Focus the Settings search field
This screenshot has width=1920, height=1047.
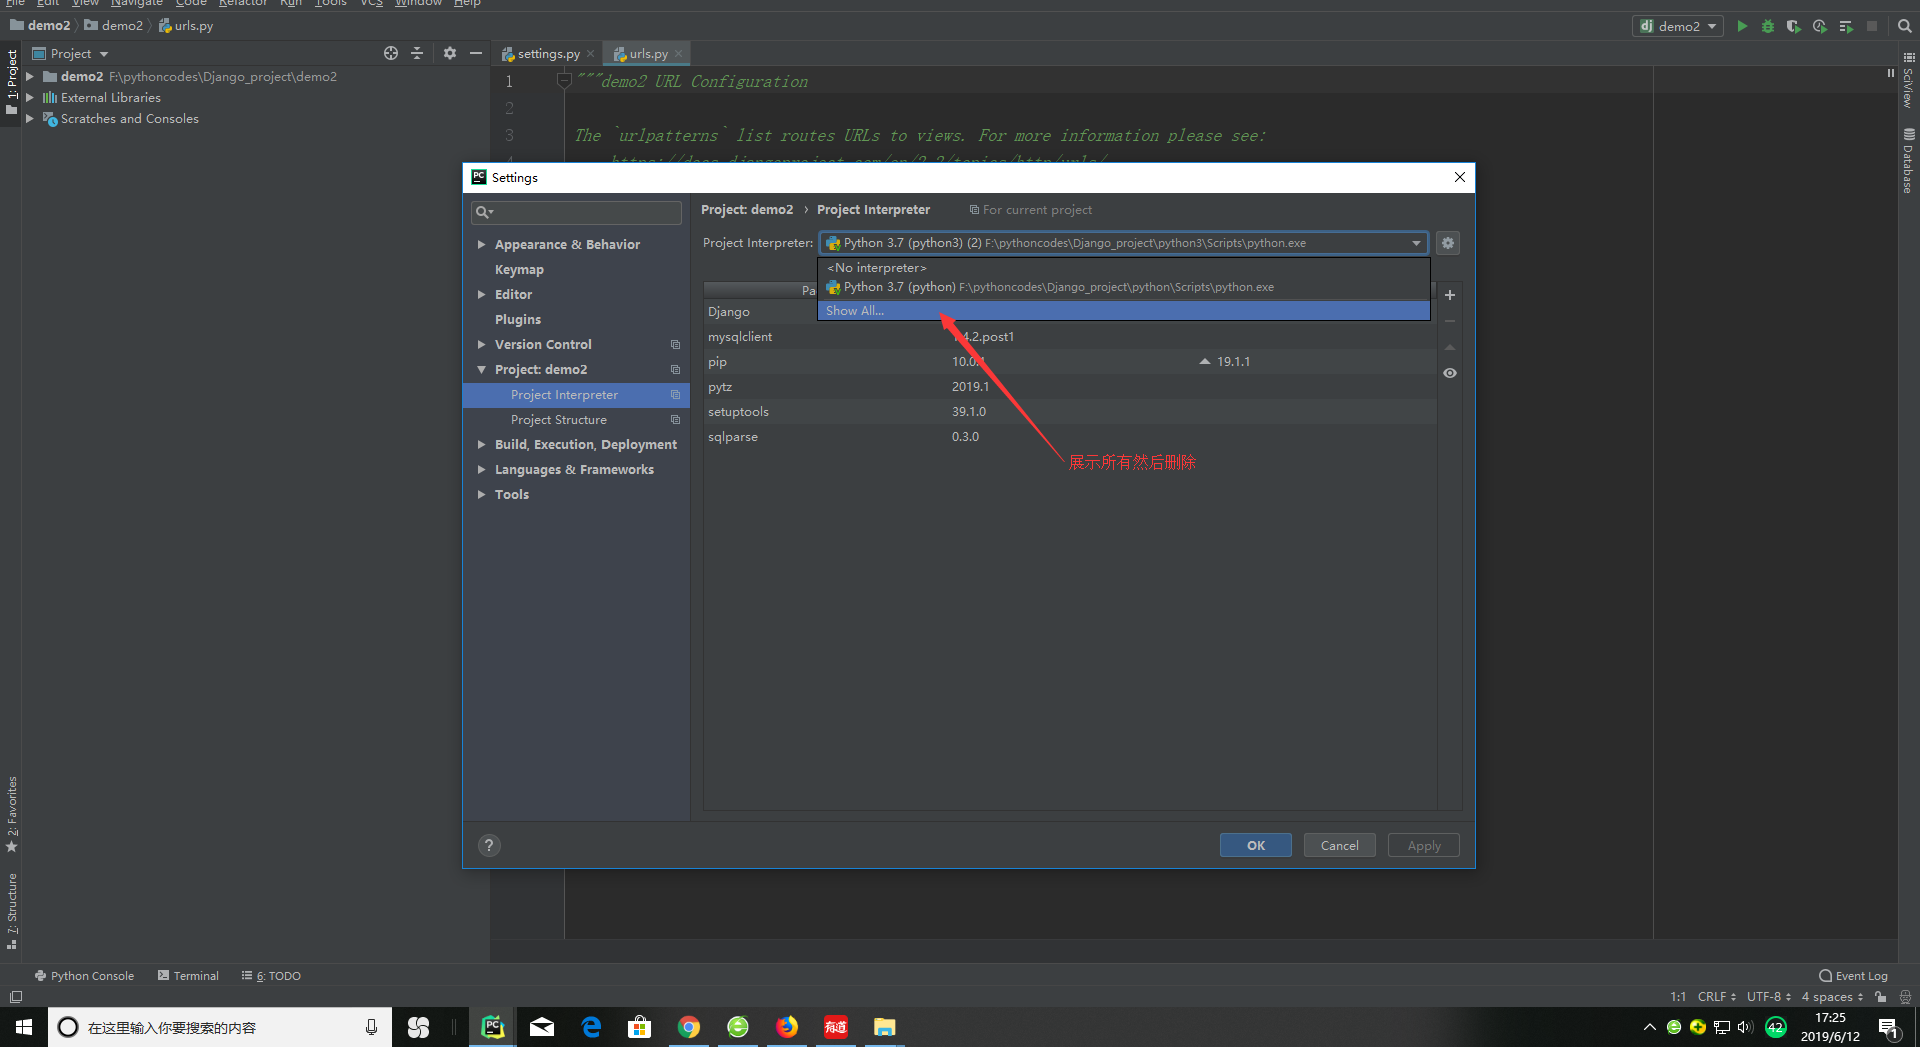pyautogui.click(x=576, y=212)
